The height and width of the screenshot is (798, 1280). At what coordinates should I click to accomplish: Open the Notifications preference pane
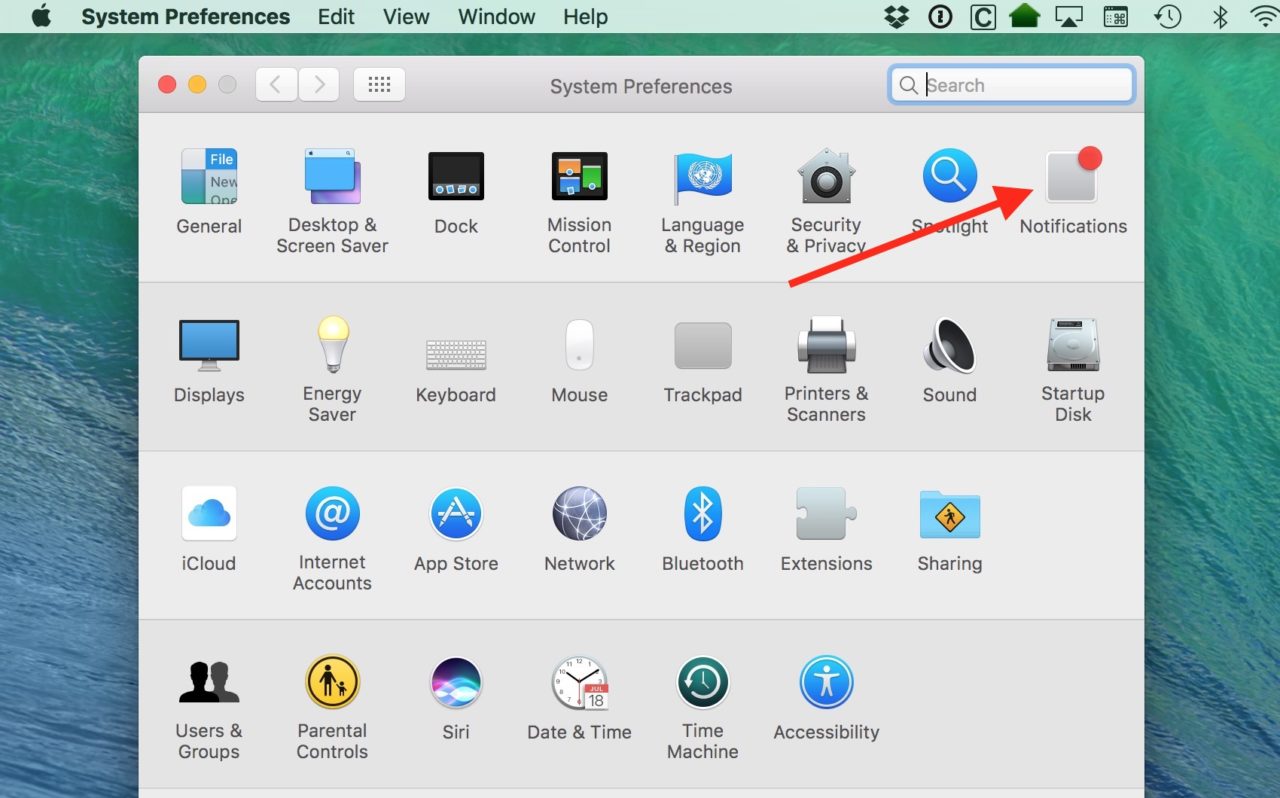pos(1073,191)
